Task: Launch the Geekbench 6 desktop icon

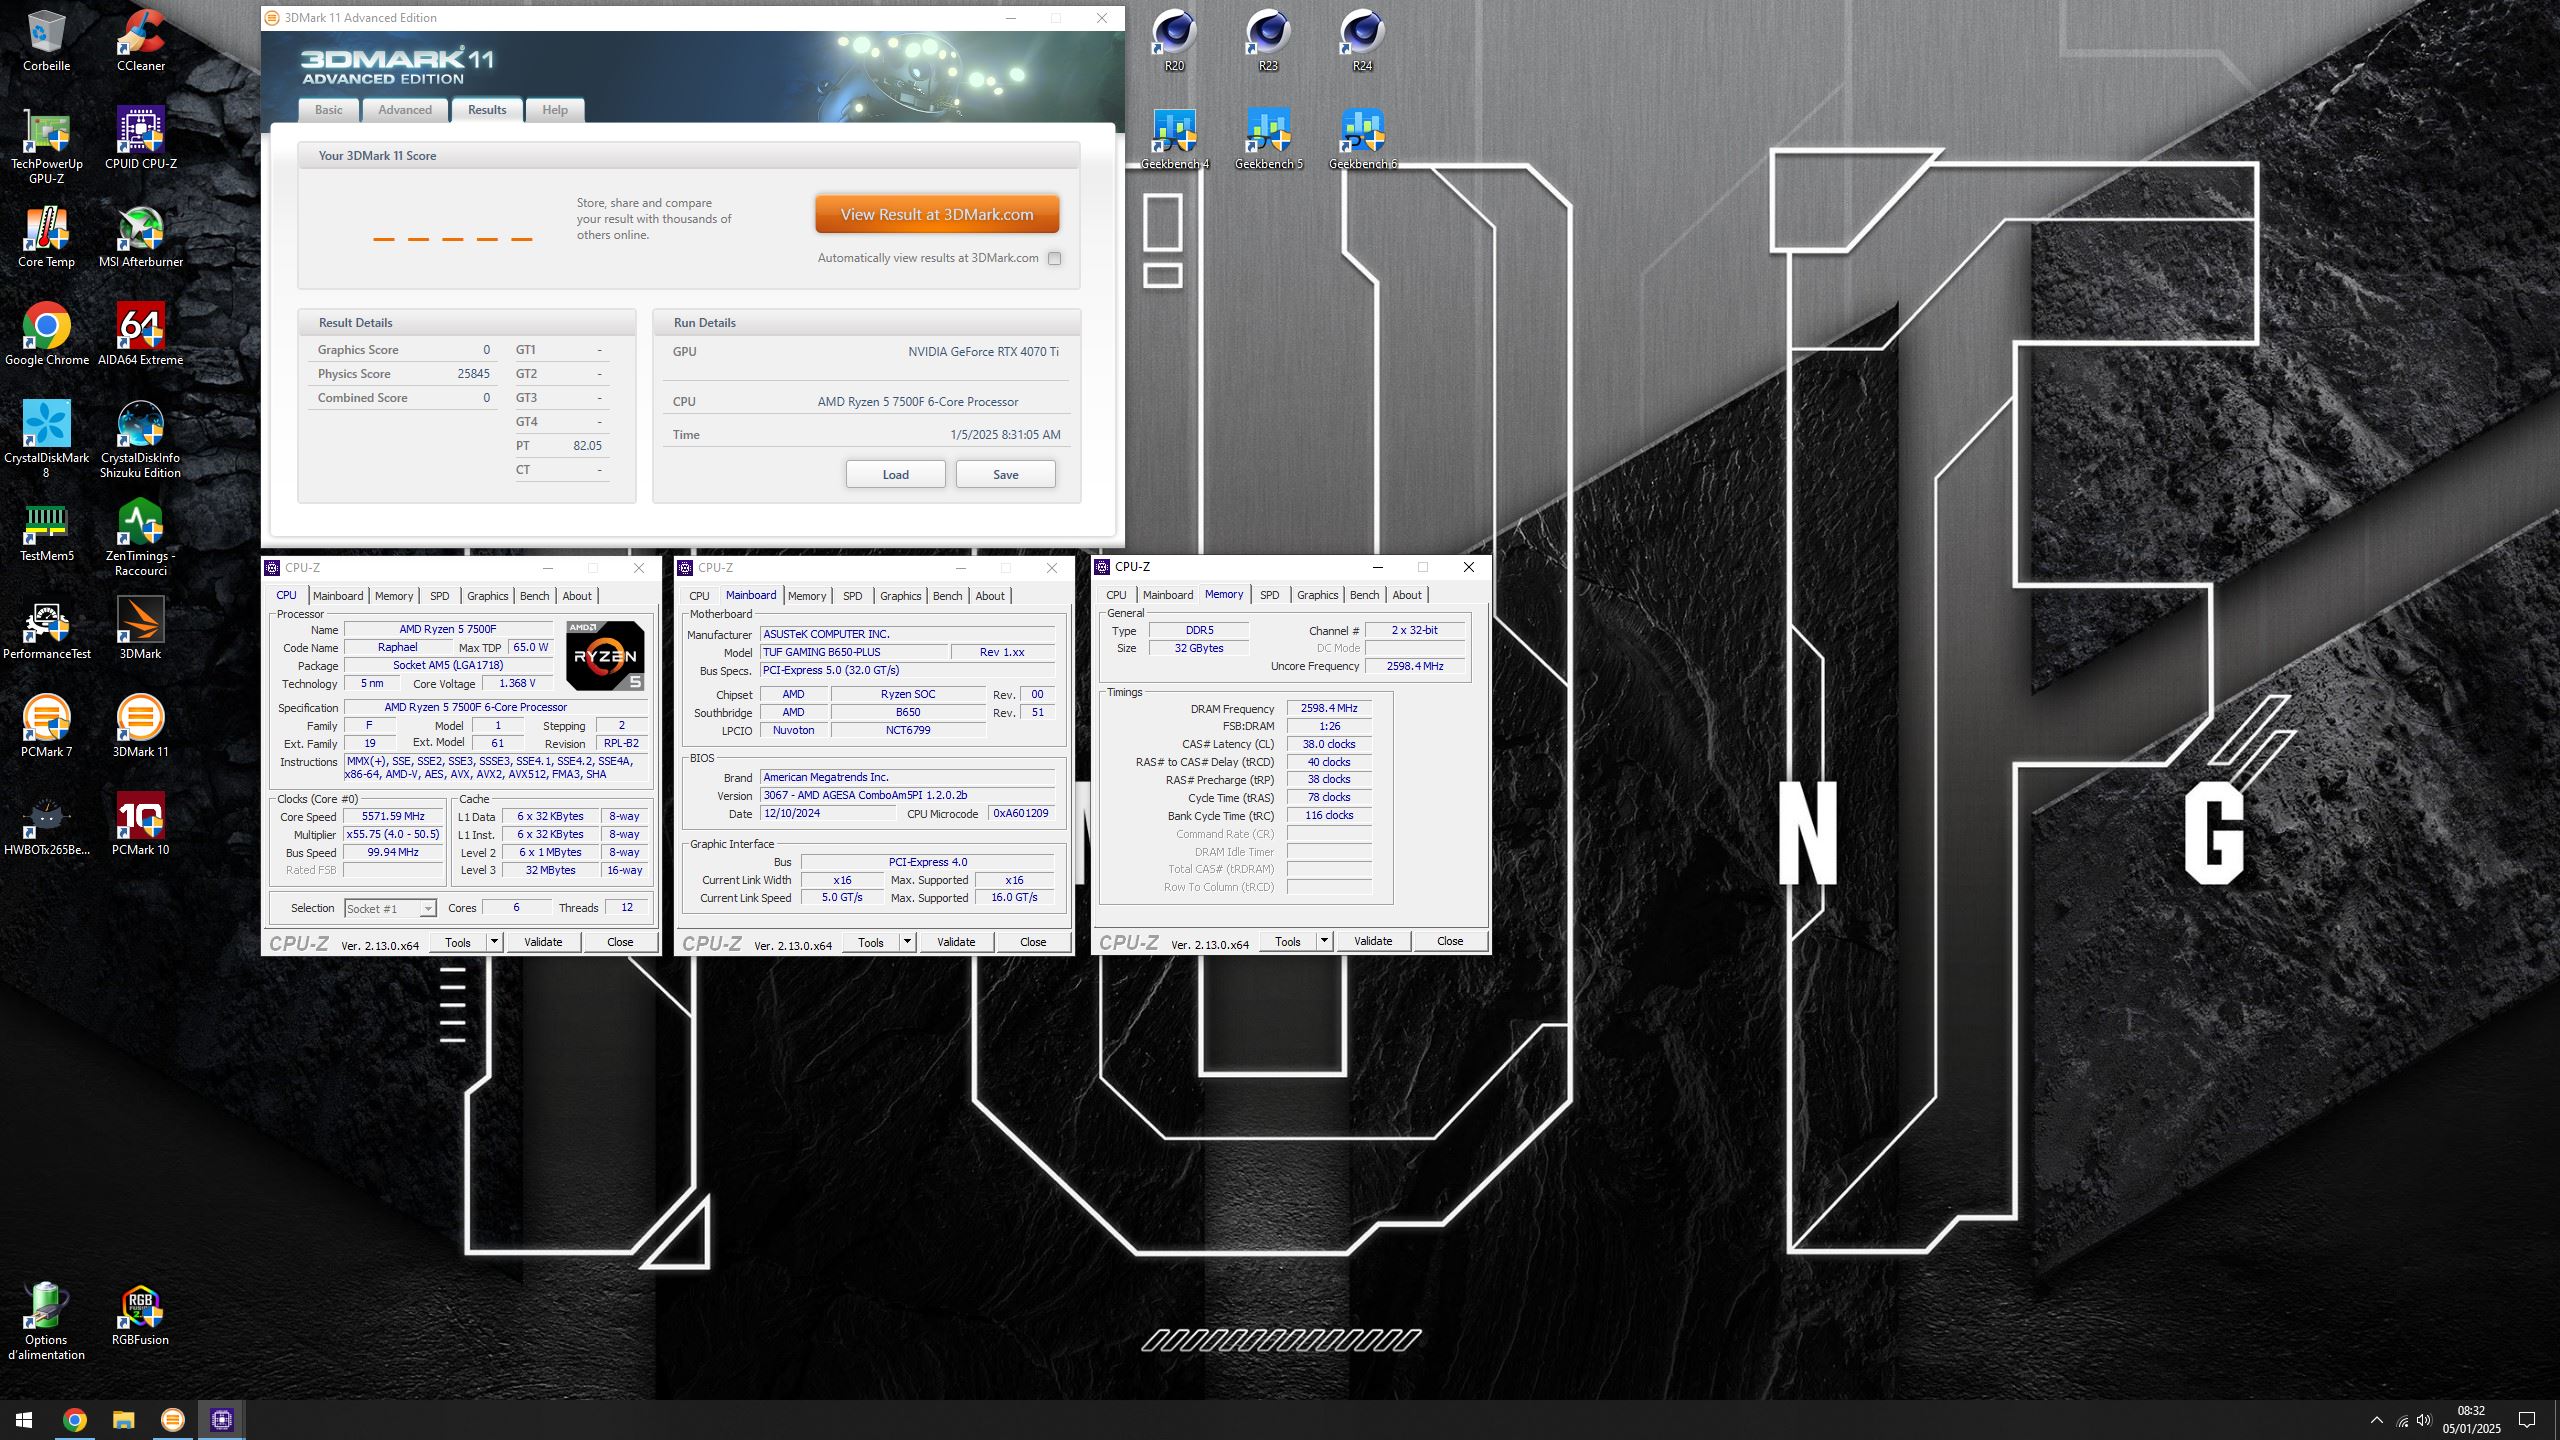Action: [x=1362, y=140]
